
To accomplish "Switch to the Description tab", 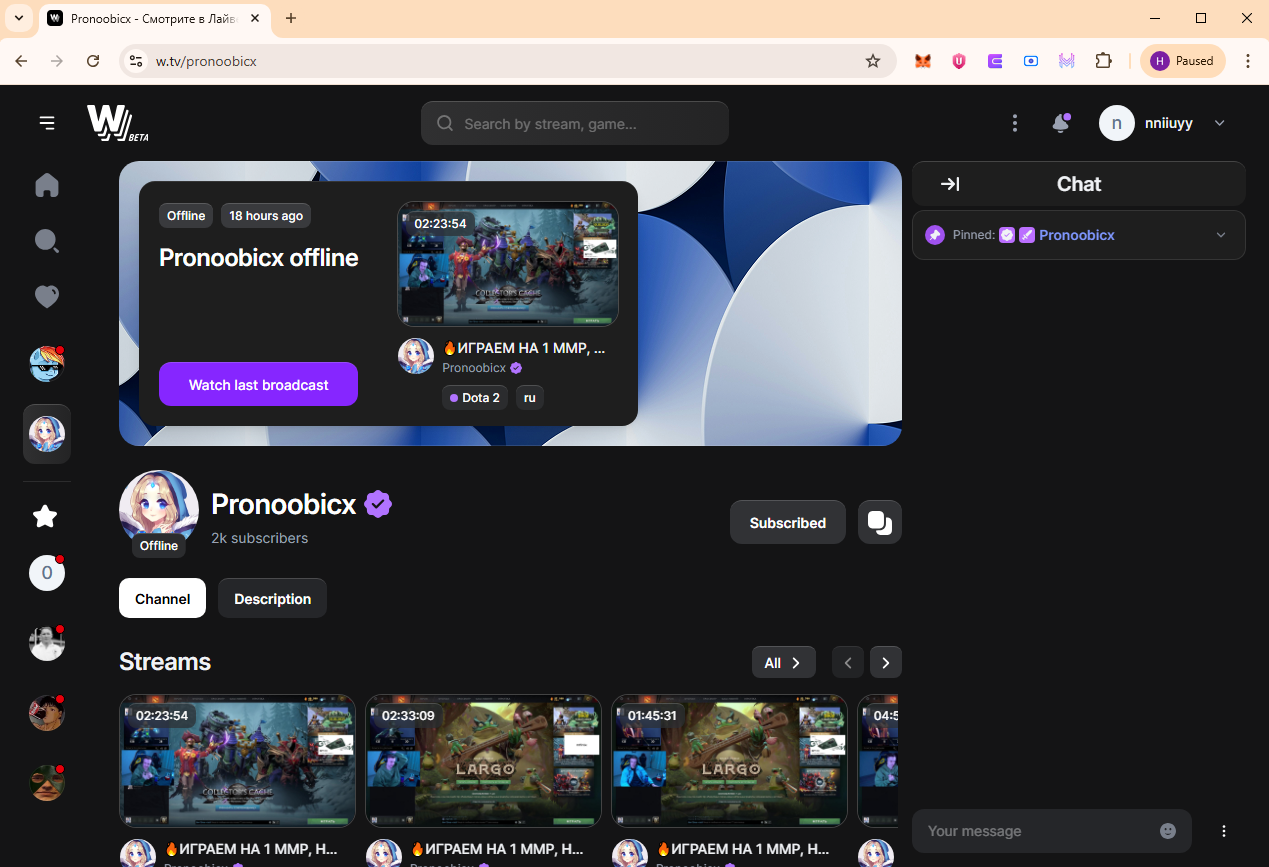I will [272, 598].
